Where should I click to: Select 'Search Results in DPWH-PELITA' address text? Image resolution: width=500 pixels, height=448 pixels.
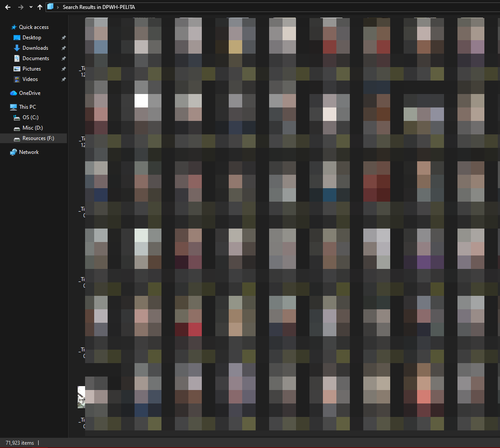[99, 7]
